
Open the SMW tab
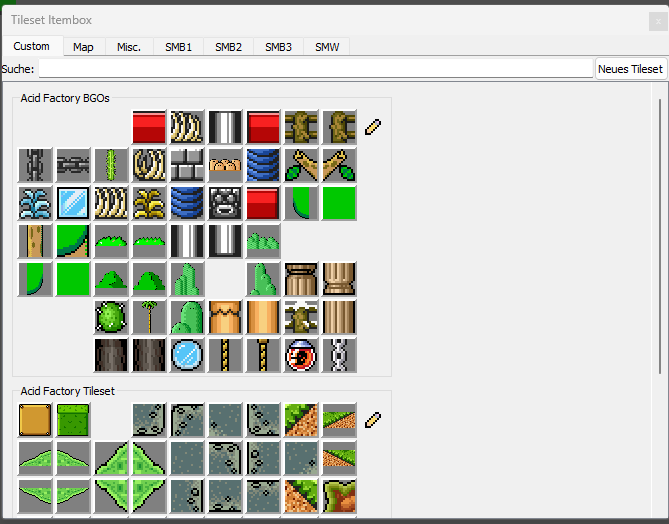[327, 47]
